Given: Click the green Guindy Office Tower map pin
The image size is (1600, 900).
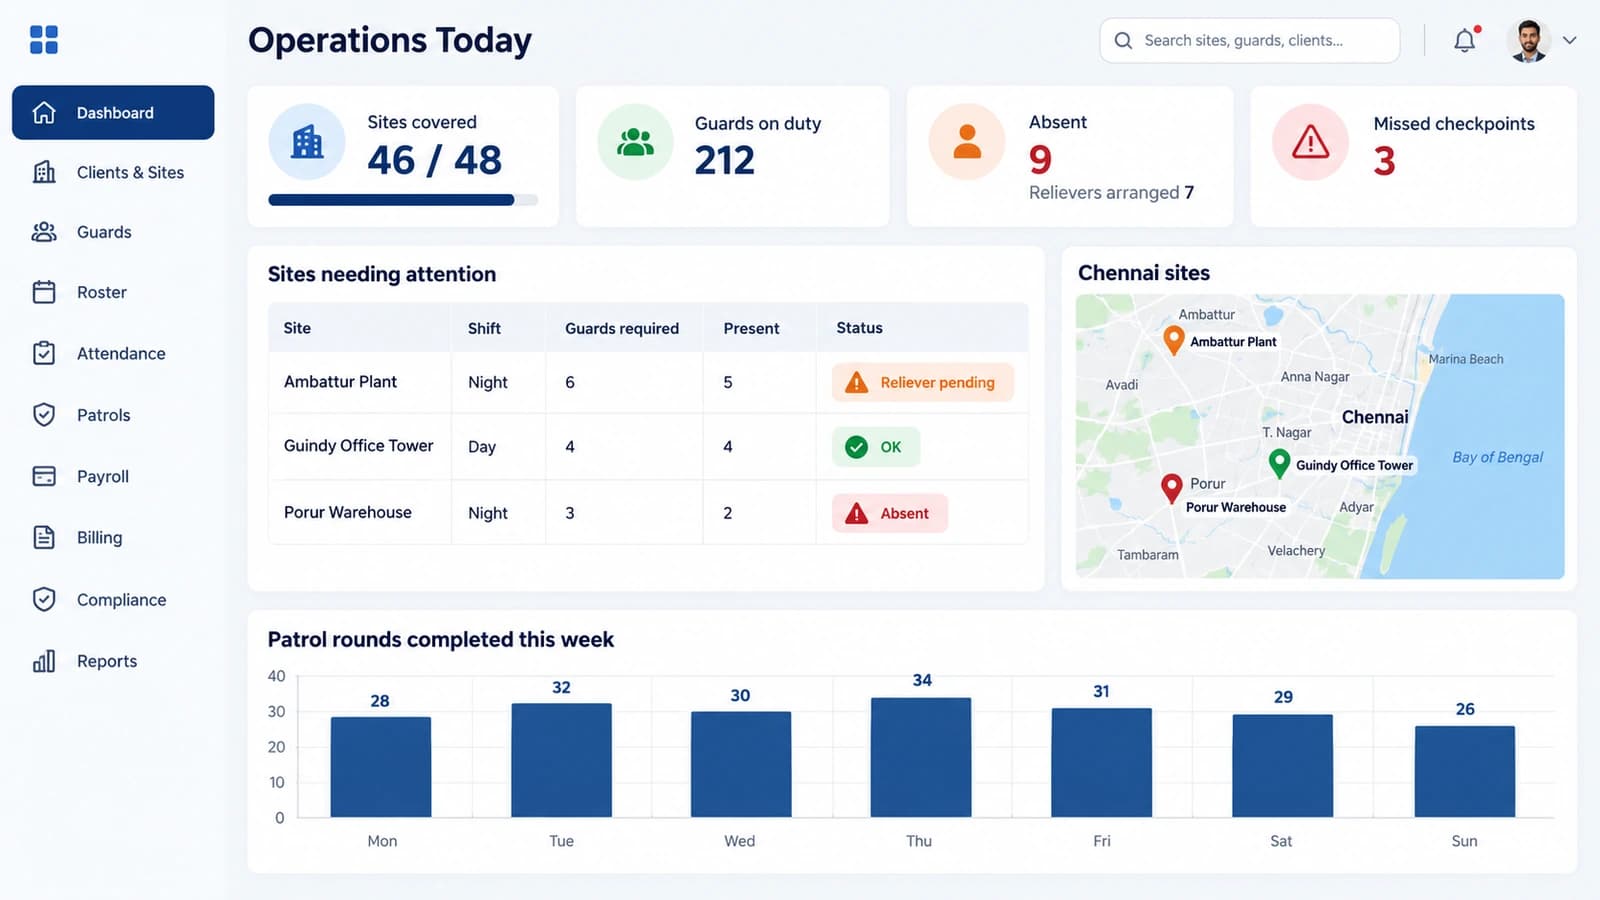Looking at the screenshot, I should [1279, 463].
